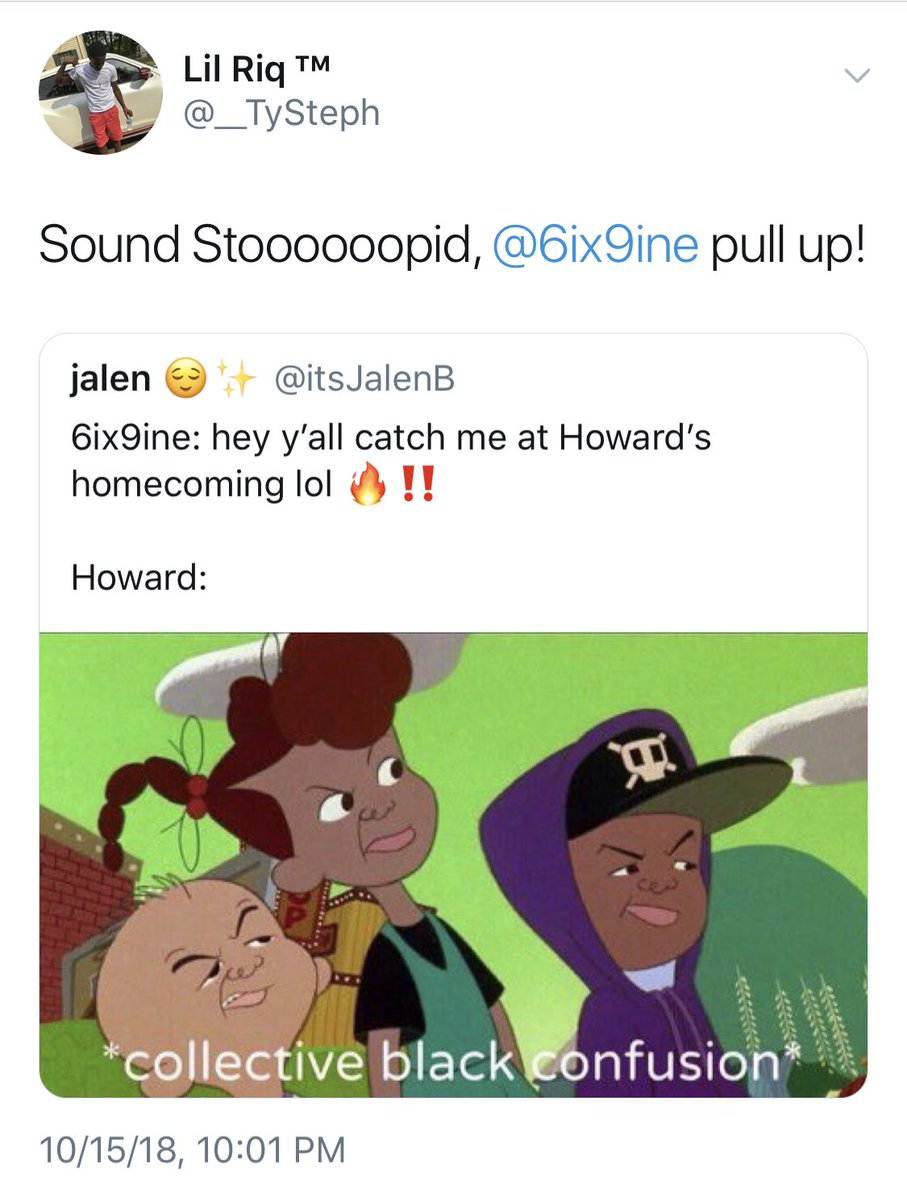The width and height of the screenshot is (907, 1200).
Task: Visit the @__TySteph handle
Action: click(x=281, y=112)
